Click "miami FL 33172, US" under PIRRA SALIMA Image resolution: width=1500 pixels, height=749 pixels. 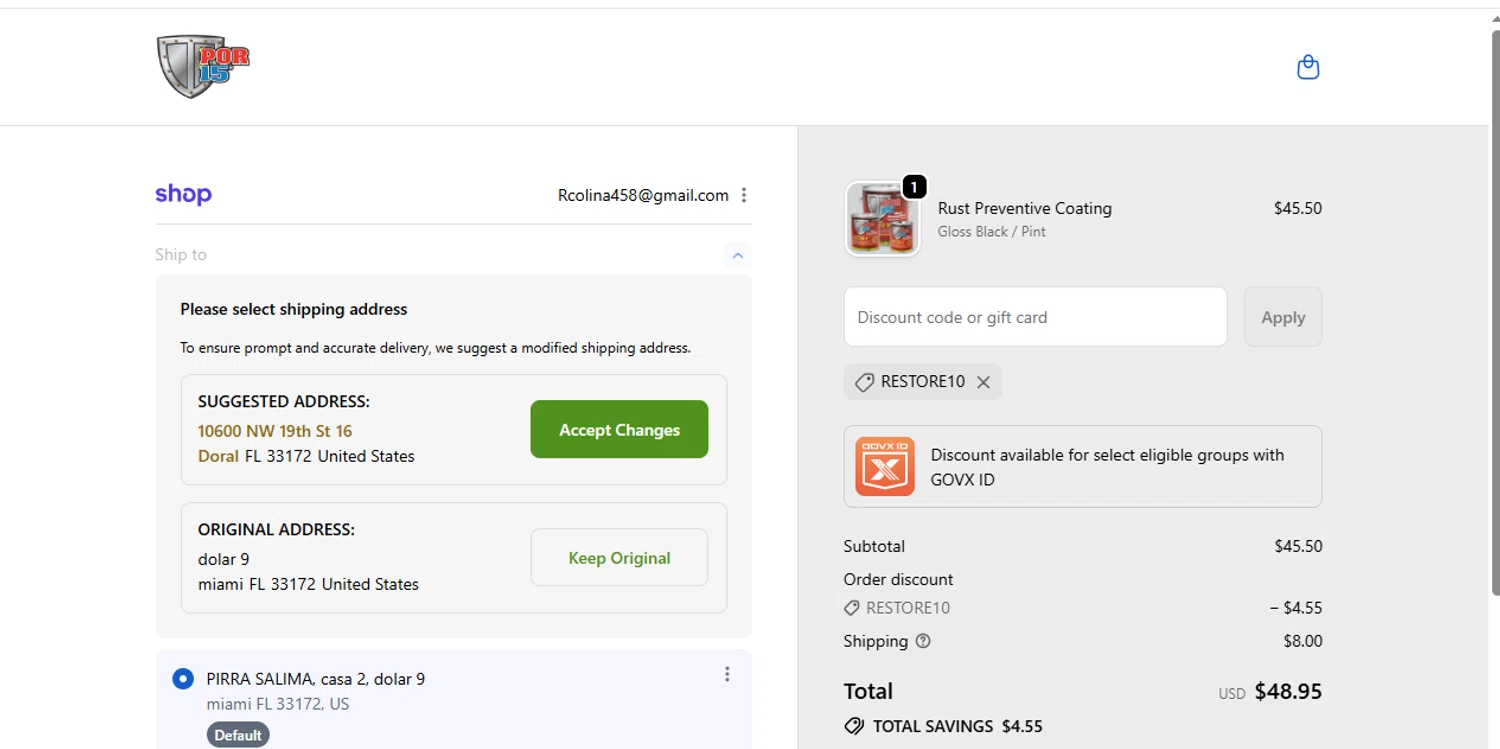tap(278, 704)
